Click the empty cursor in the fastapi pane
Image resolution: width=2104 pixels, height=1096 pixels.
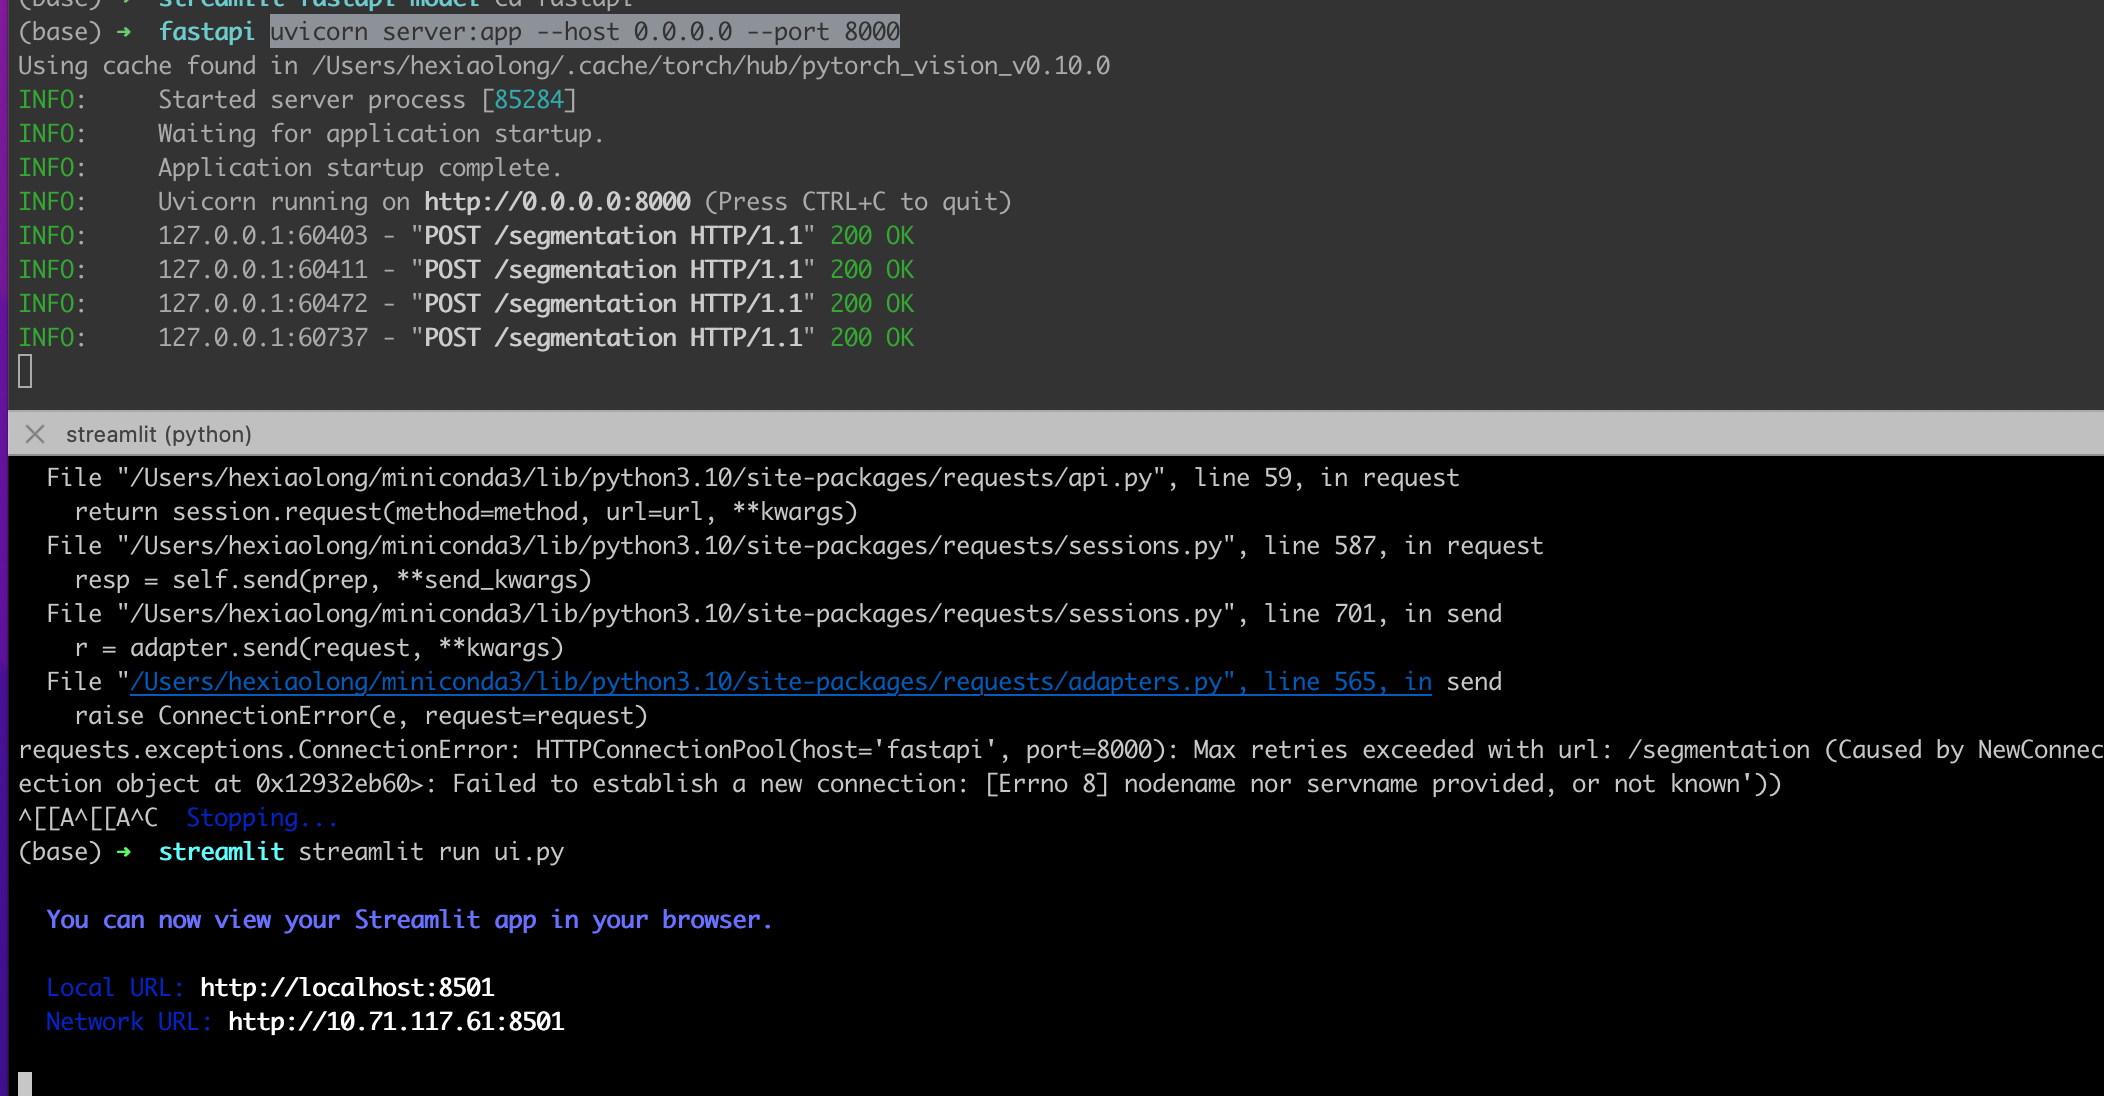(25, 371)
